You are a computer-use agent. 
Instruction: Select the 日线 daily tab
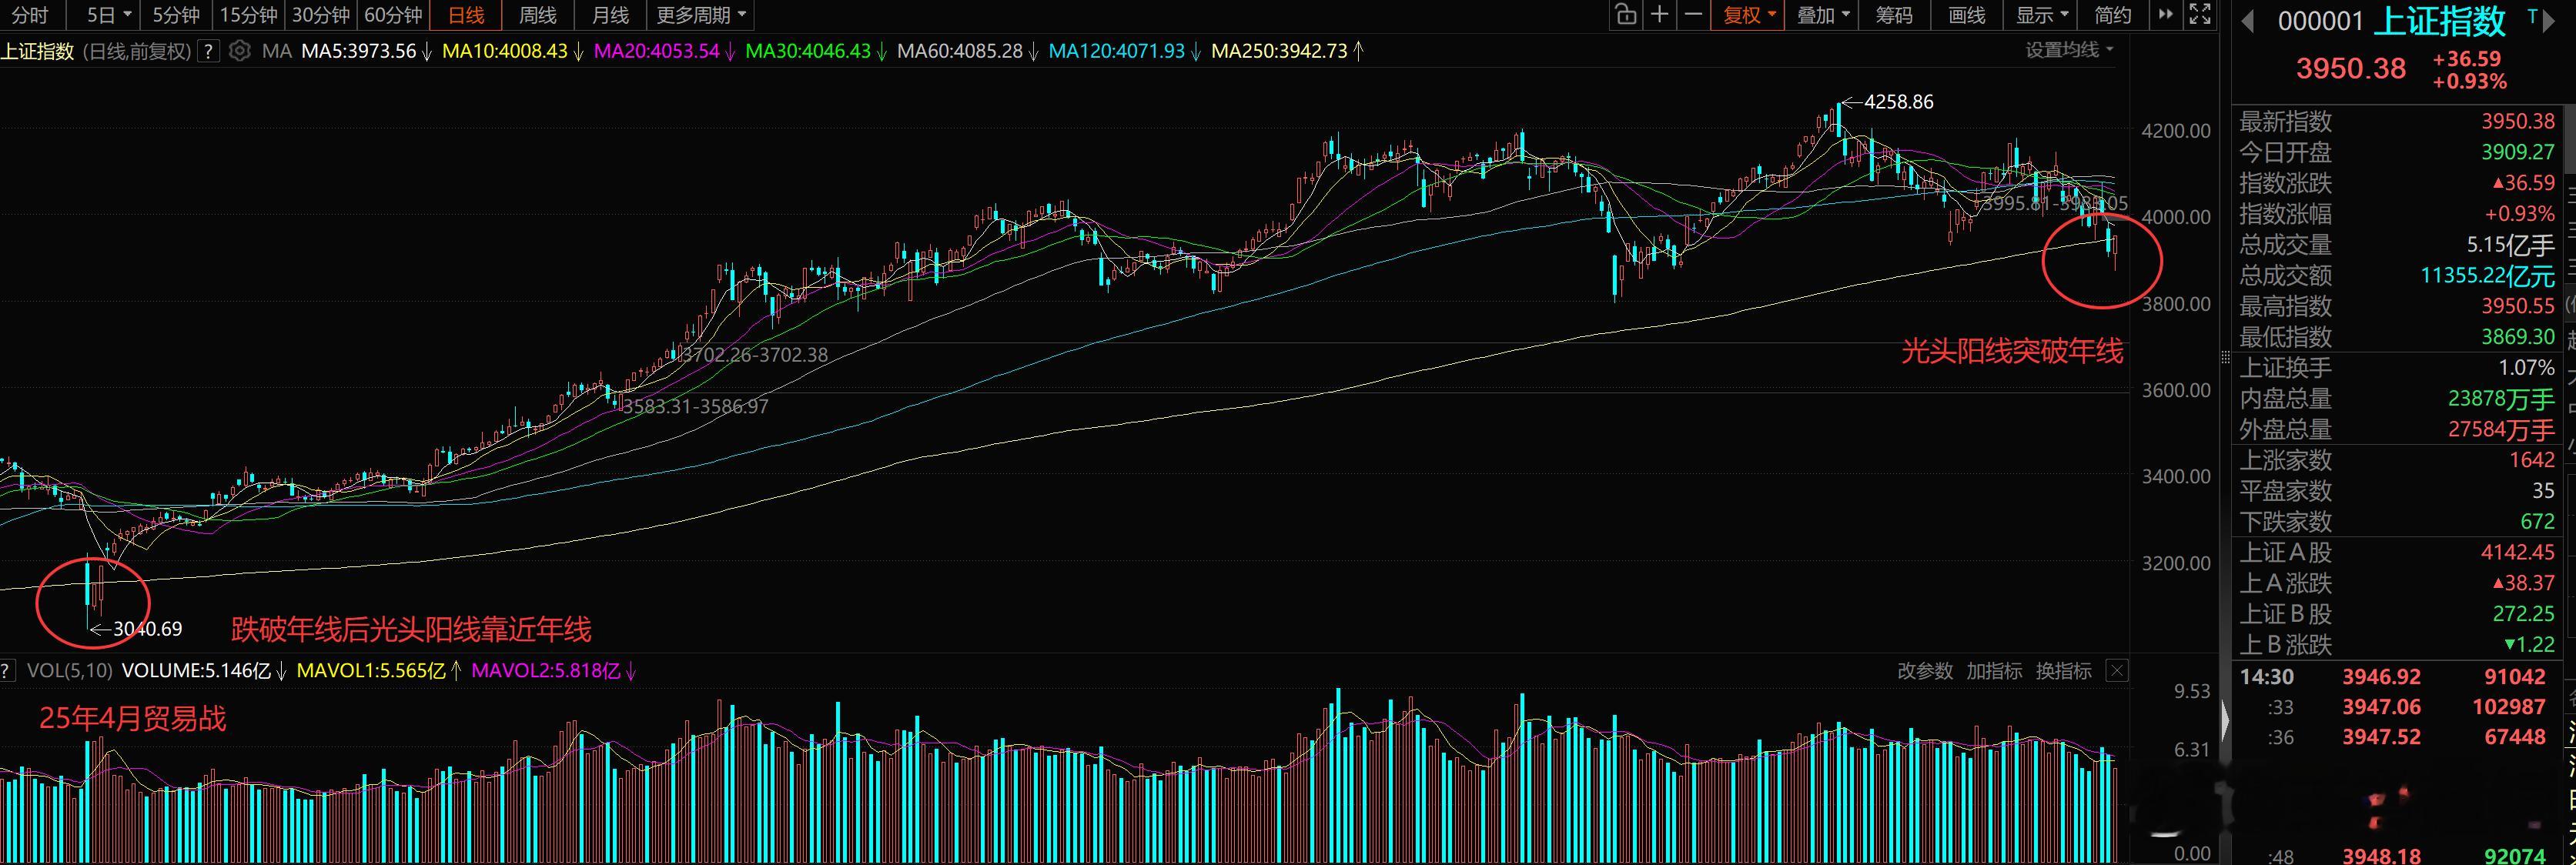(x=466, y=15)
